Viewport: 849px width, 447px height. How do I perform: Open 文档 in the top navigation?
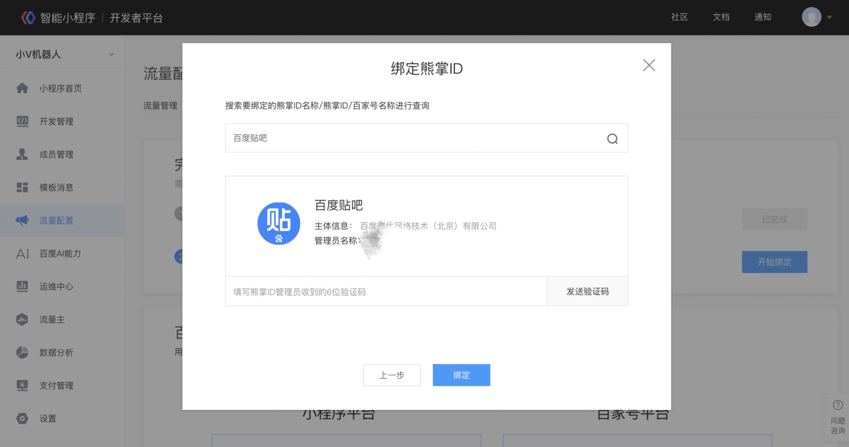[721, 17]
